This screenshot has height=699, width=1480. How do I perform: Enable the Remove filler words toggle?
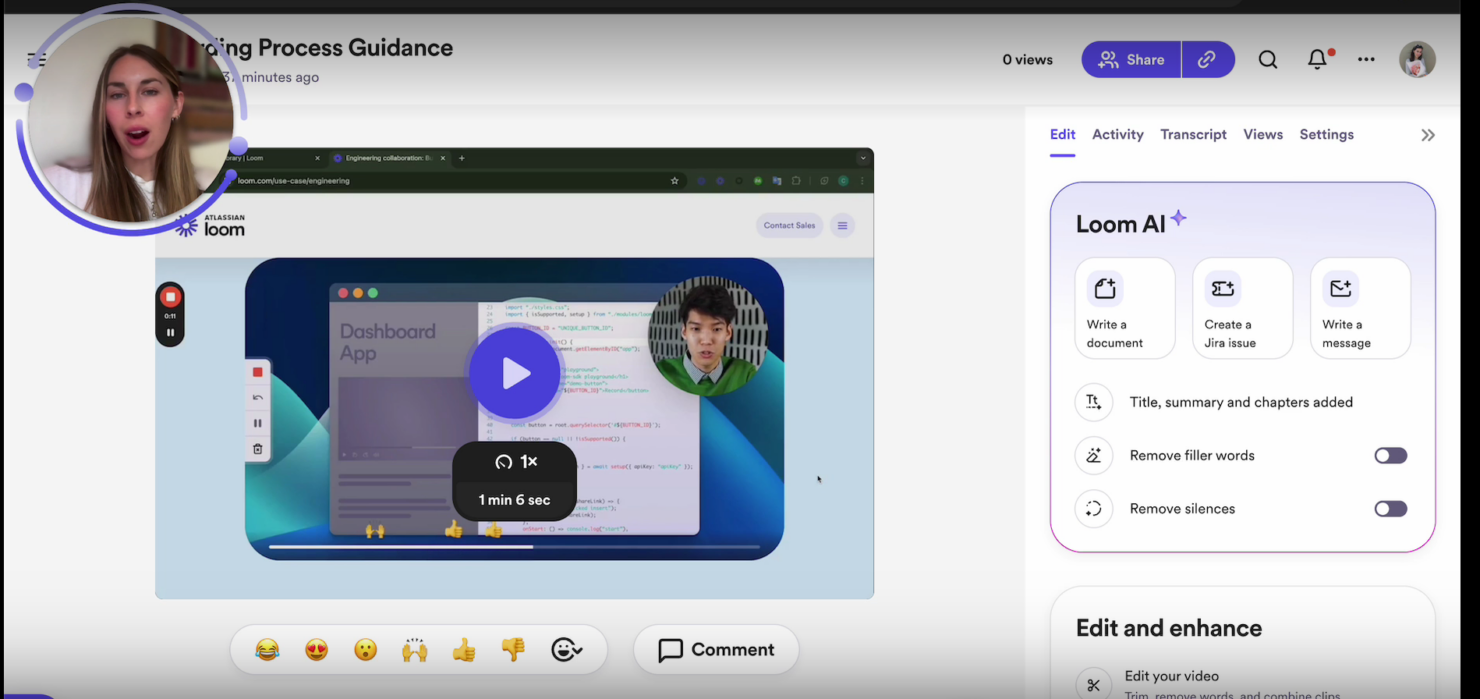pyautogui.click(x=1390, y=455)
